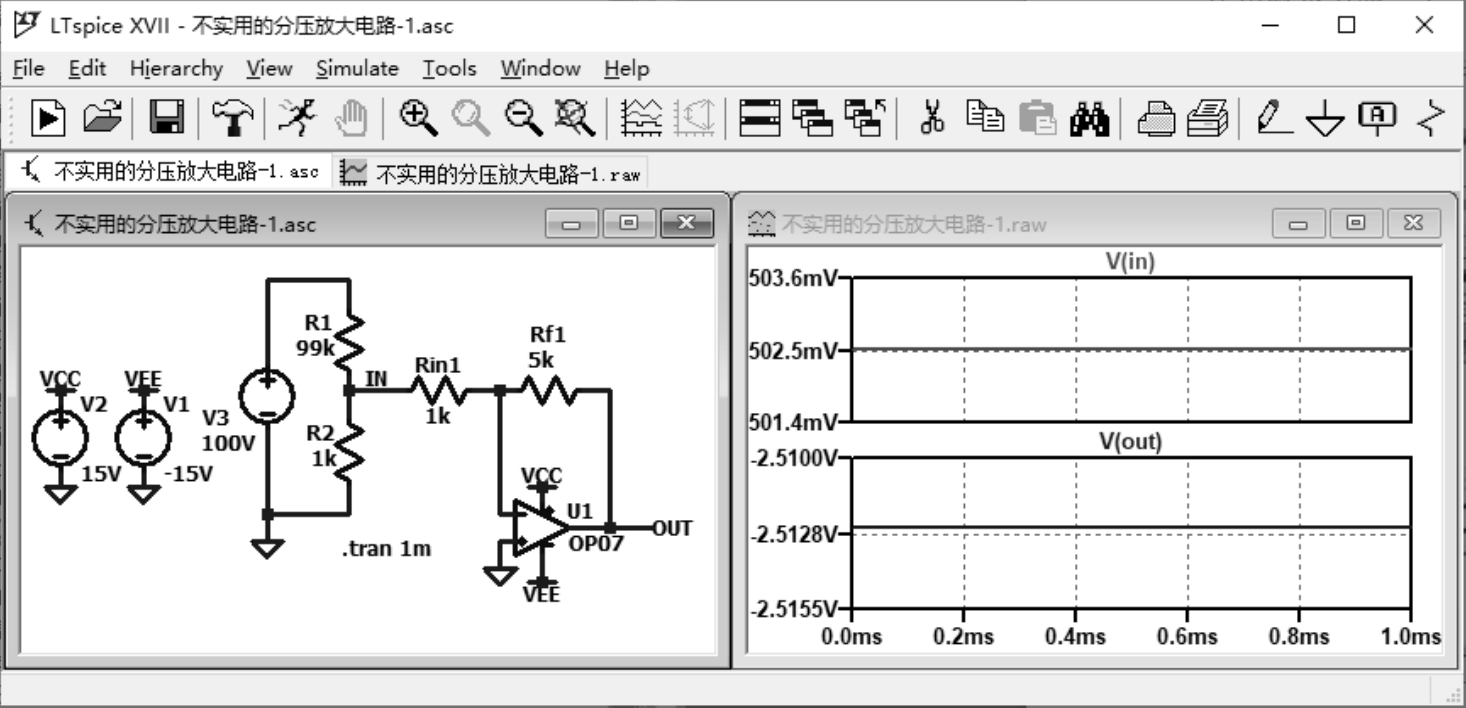The height and width of the screenshot is (708, 1466).
Task: Open Print Setup printer icon
Action: (x=1156, y=118)
